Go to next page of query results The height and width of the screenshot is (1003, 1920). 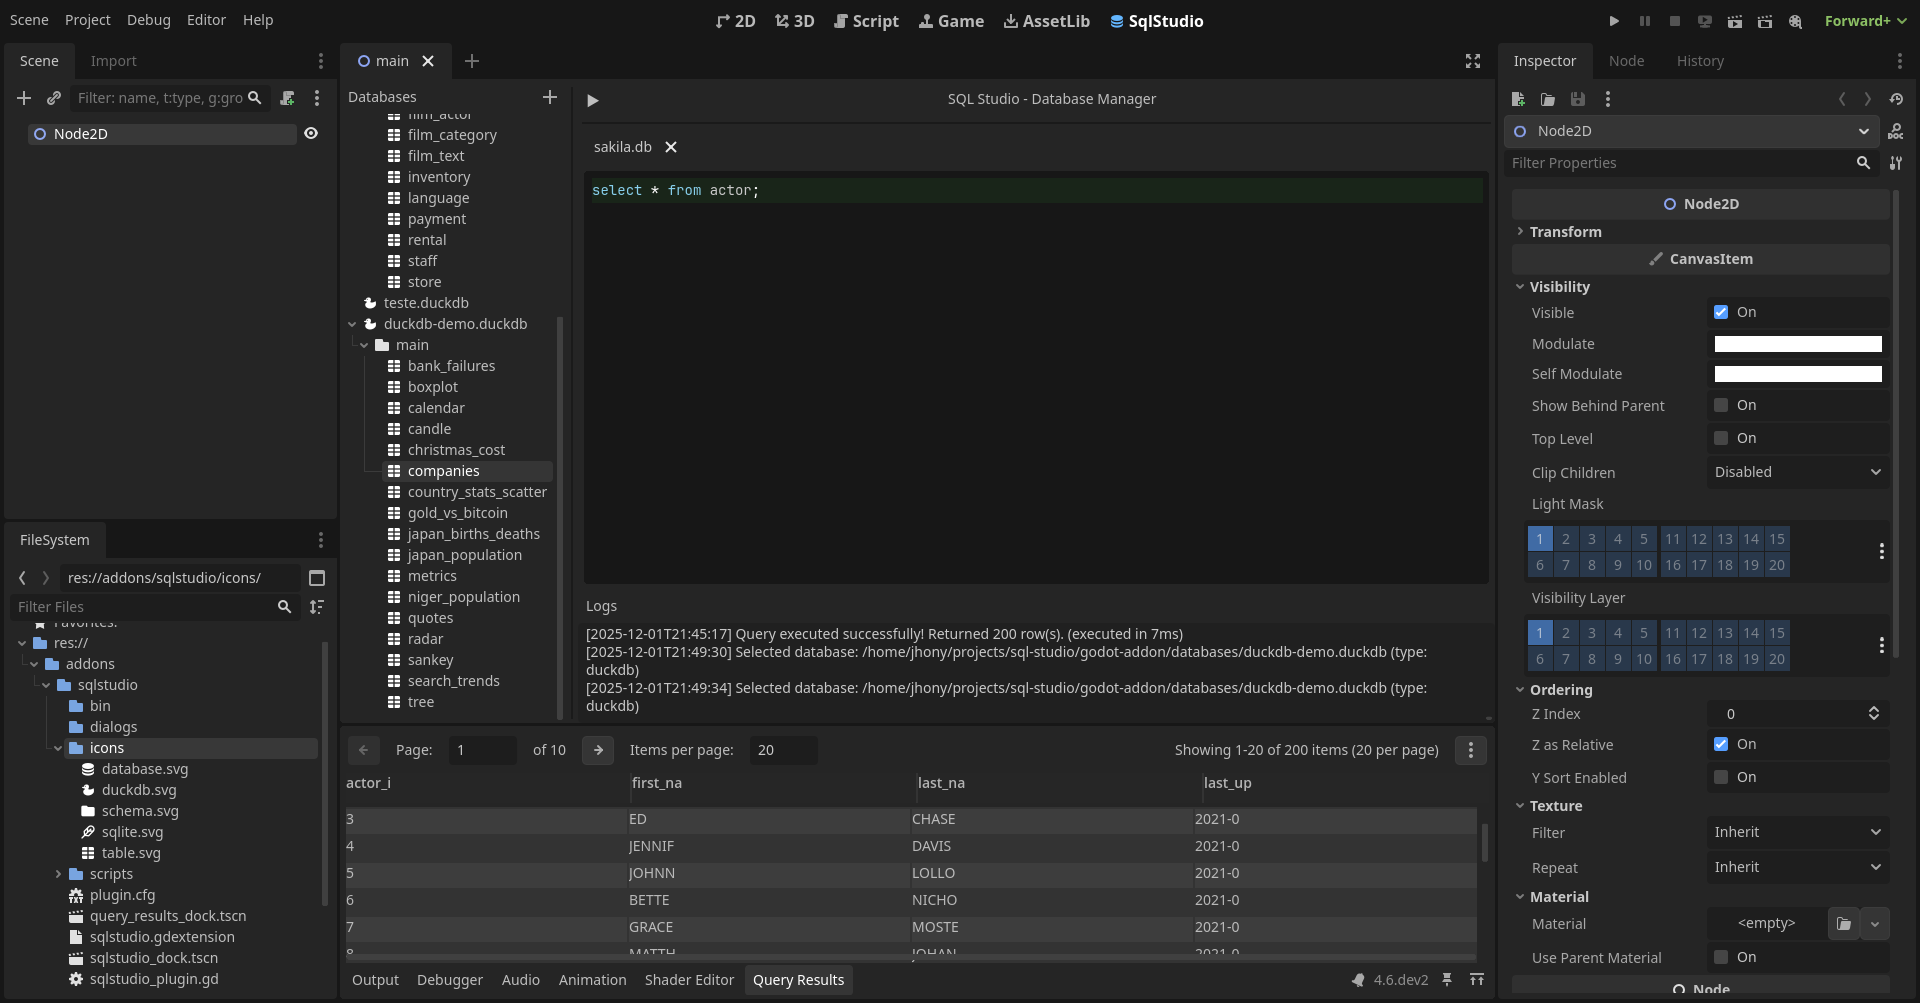(598, 750)
